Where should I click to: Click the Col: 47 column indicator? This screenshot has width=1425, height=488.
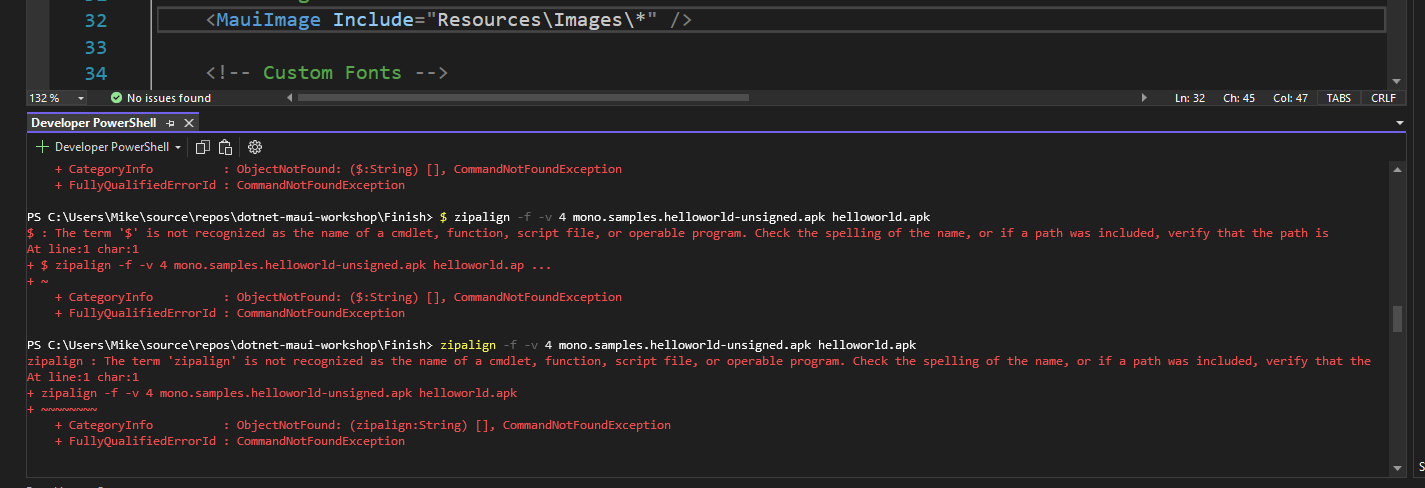[1290, 98]
